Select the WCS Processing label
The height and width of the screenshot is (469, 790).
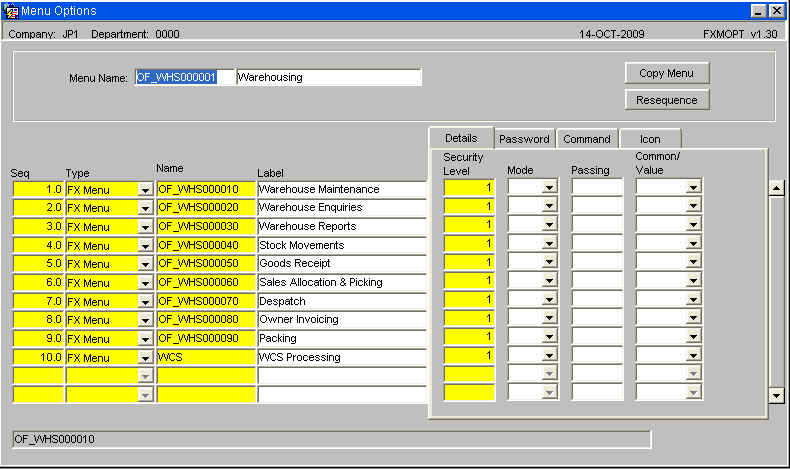342,357
